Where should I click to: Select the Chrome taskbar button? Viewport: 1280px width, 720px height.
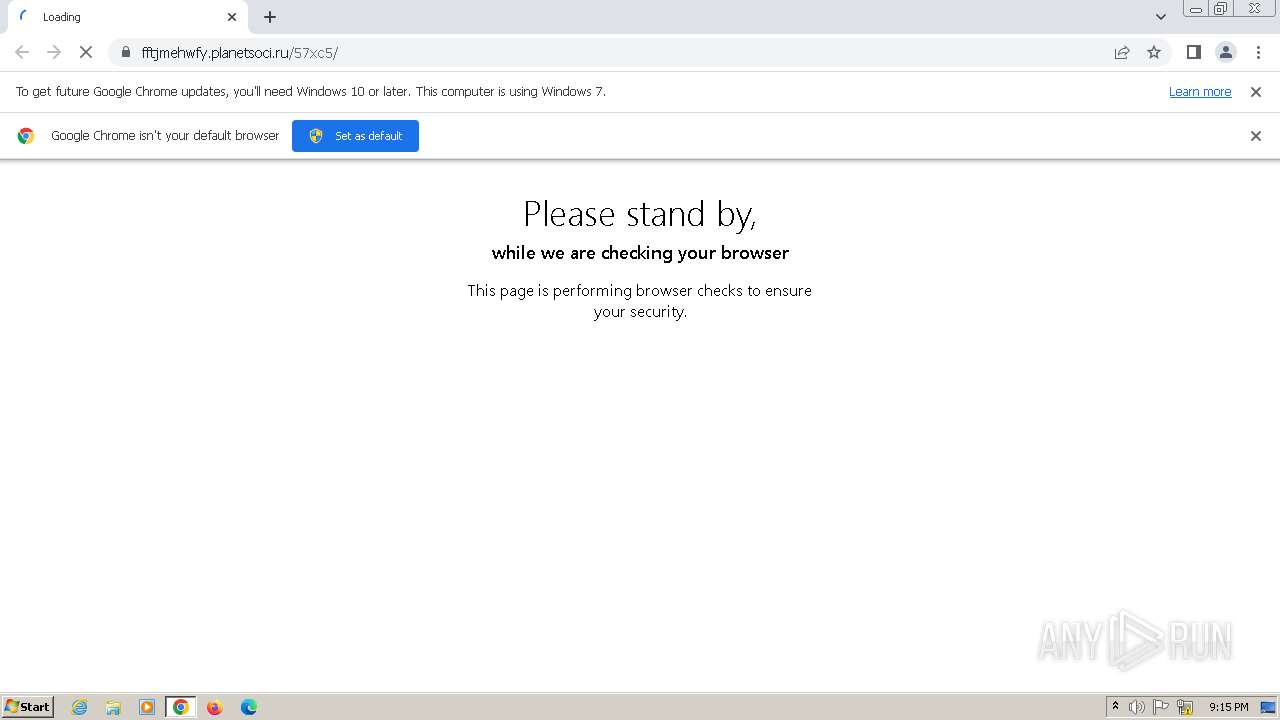click(181, 707)
